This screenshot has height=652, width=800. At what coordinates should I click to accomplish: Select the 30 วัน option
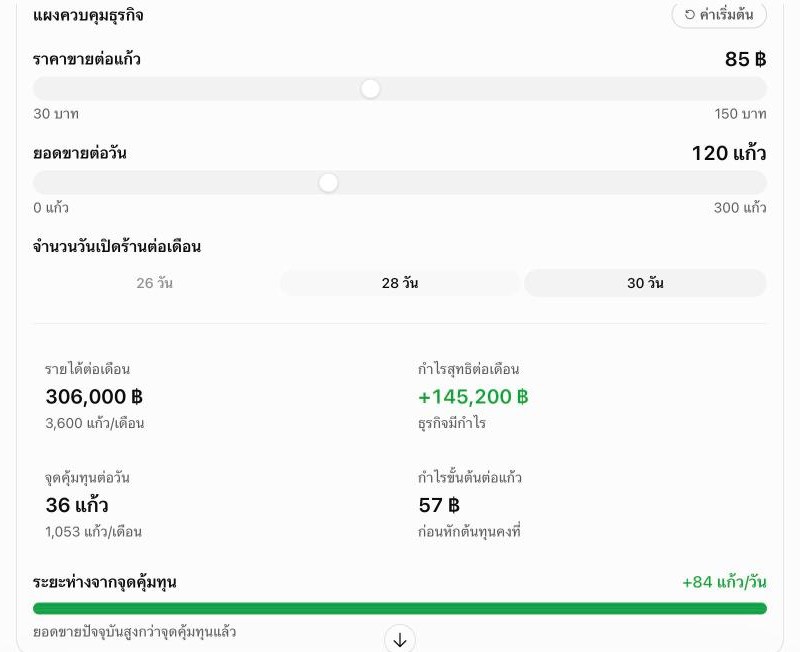(645, 283)
